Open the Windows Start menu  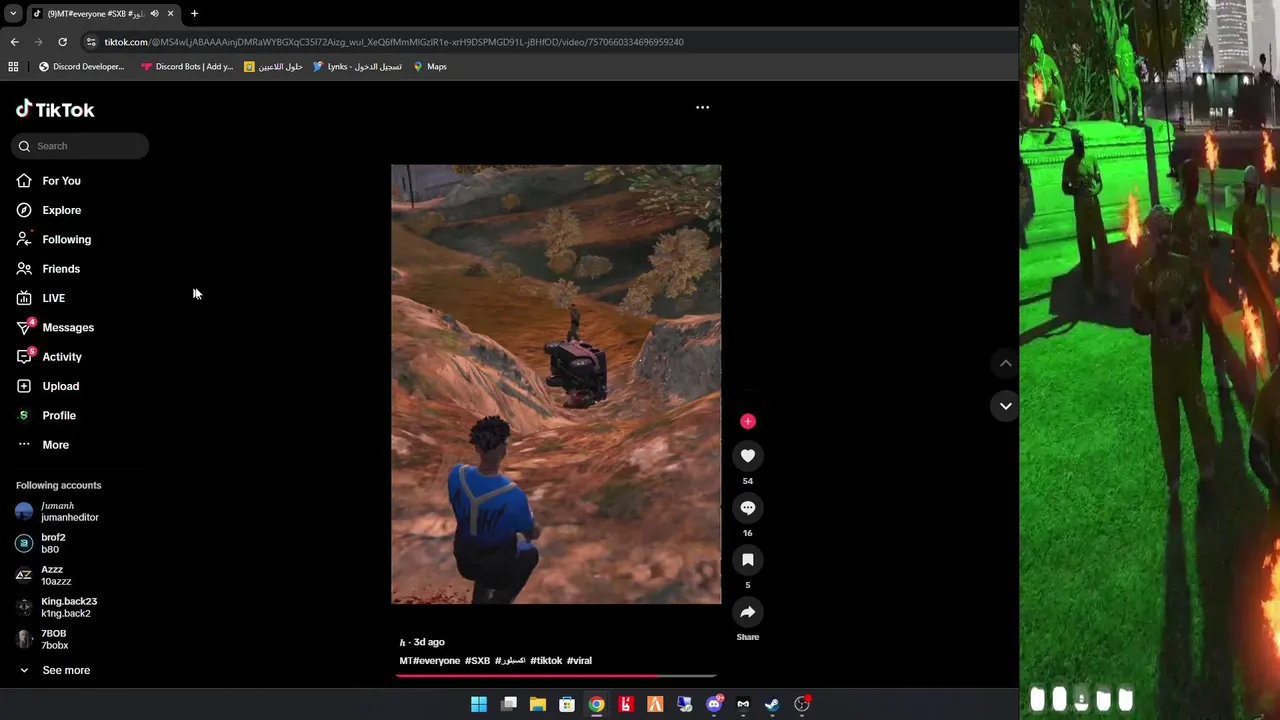479,704
